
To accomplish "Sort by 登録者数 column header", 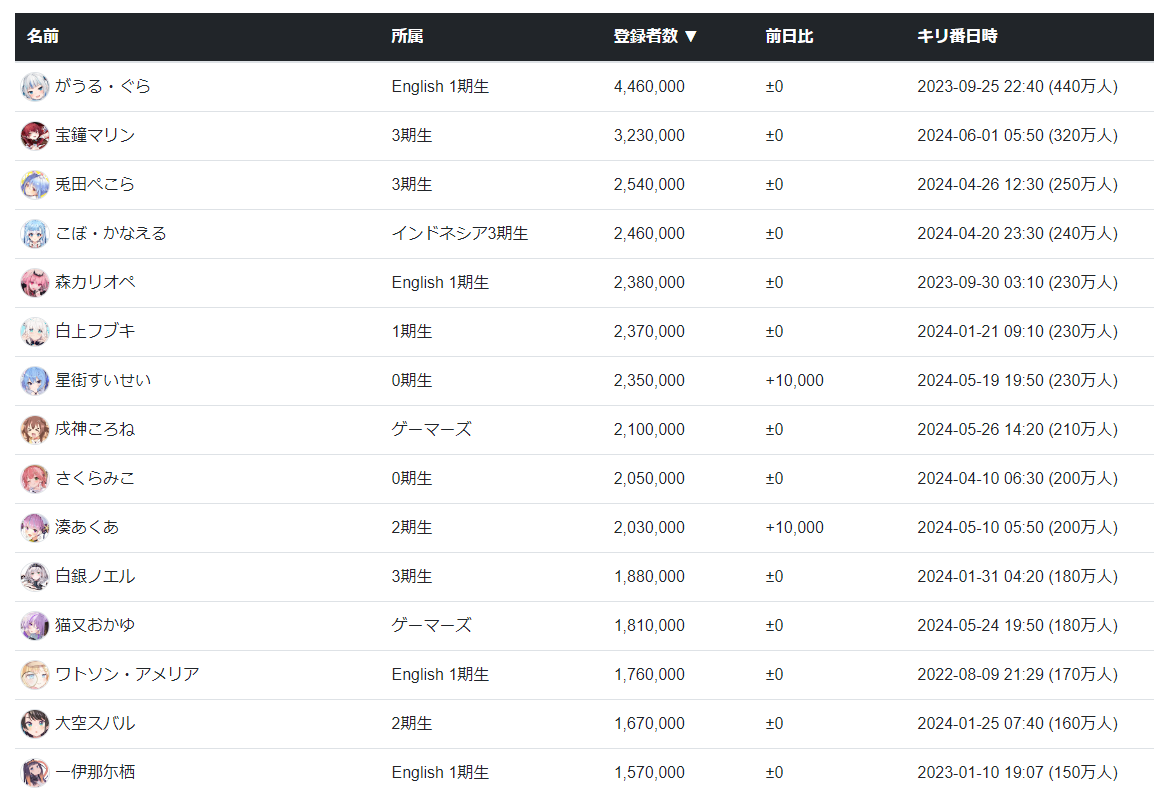I will tap(655, 36).
